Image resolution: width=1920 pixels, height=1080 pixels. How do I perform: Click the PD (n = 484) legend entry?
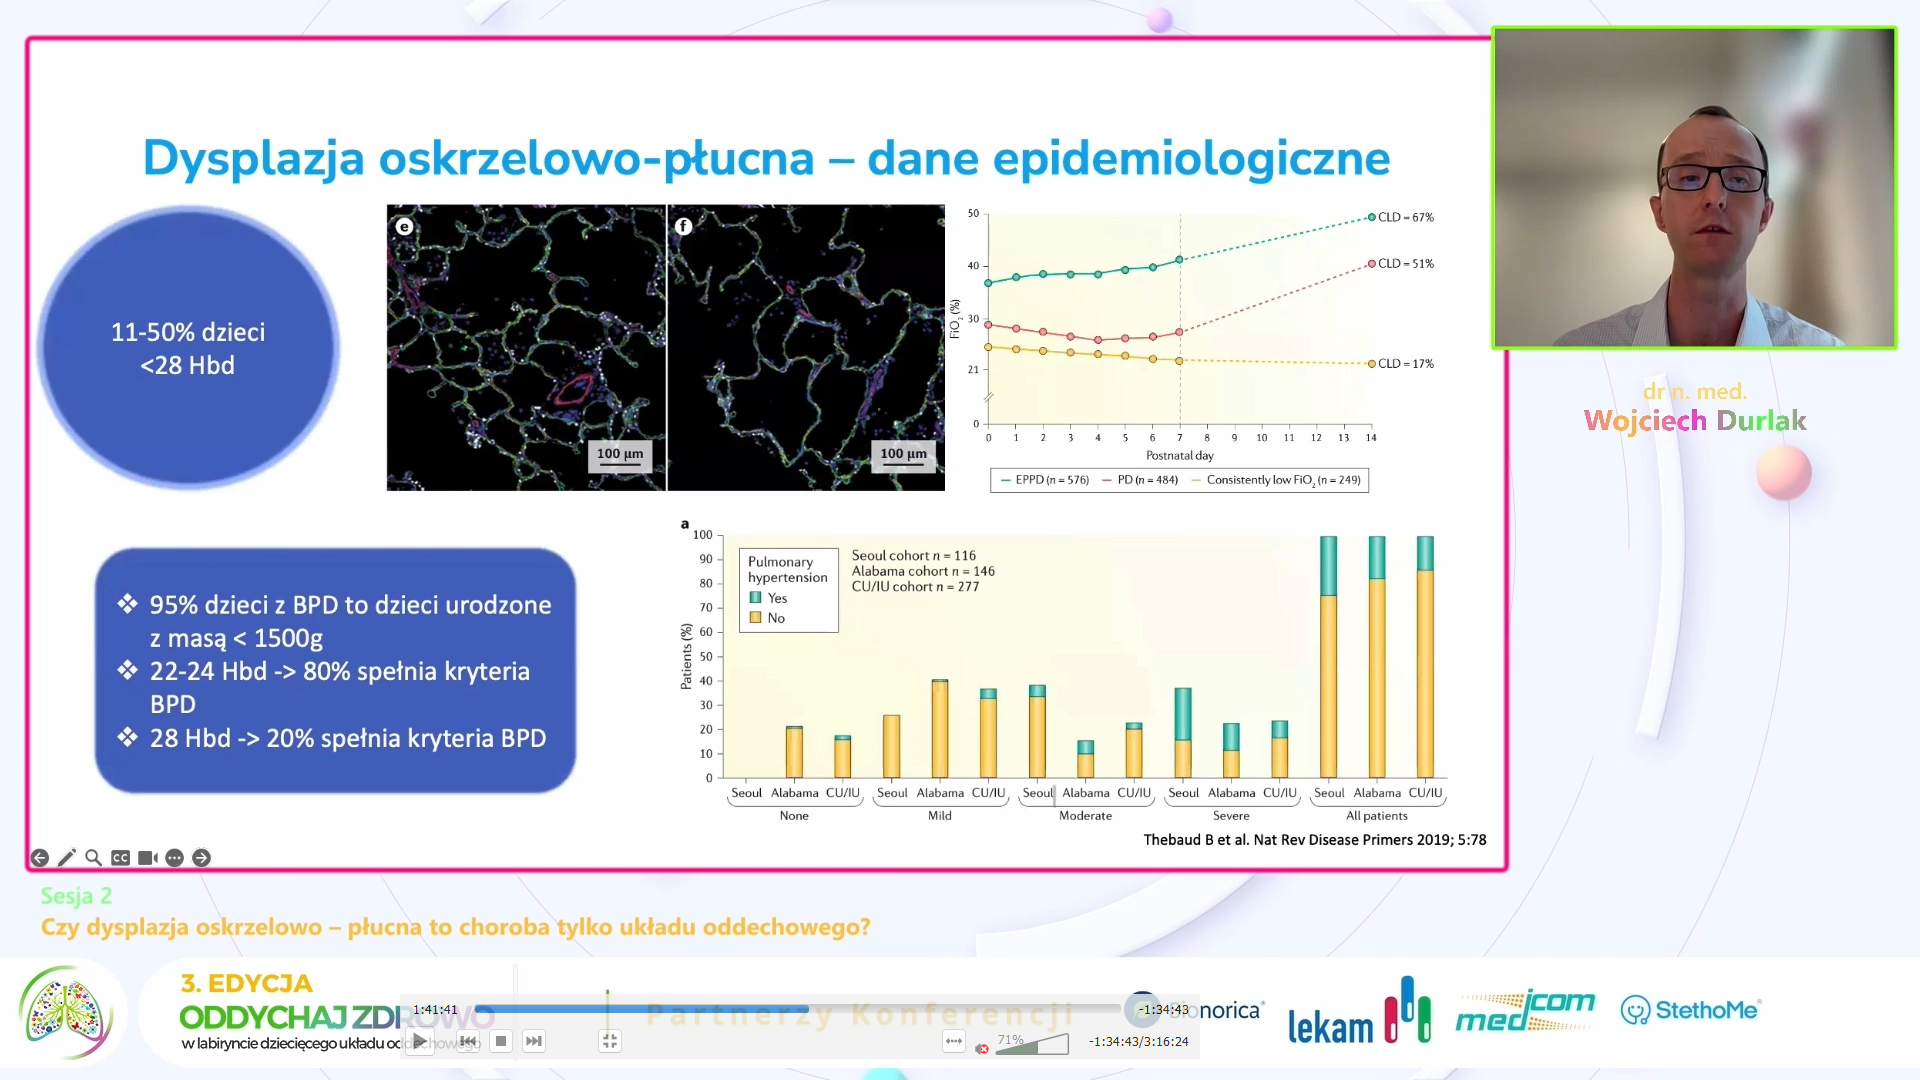coord(1140,480)
